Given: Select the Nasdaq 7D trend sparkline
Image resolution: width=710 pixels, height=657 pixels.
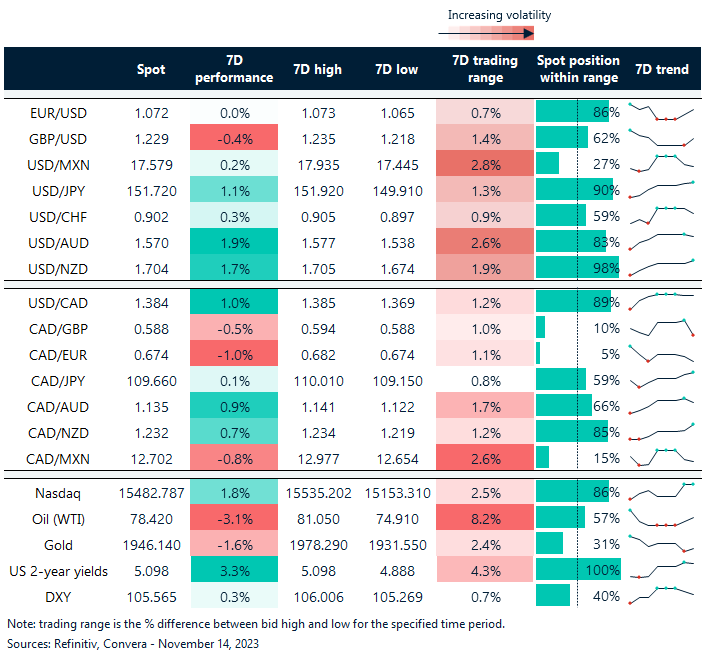Looking at the screenshot, I should (660, 492).
